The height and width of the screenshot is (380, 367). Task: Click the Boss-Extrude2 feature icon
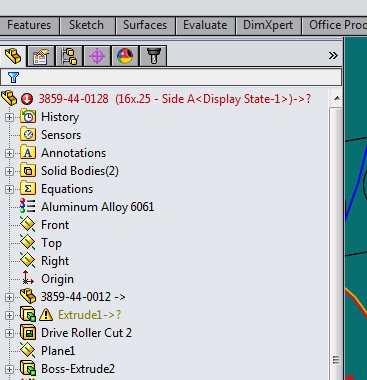pyautogui.click(x=28, y=368)
